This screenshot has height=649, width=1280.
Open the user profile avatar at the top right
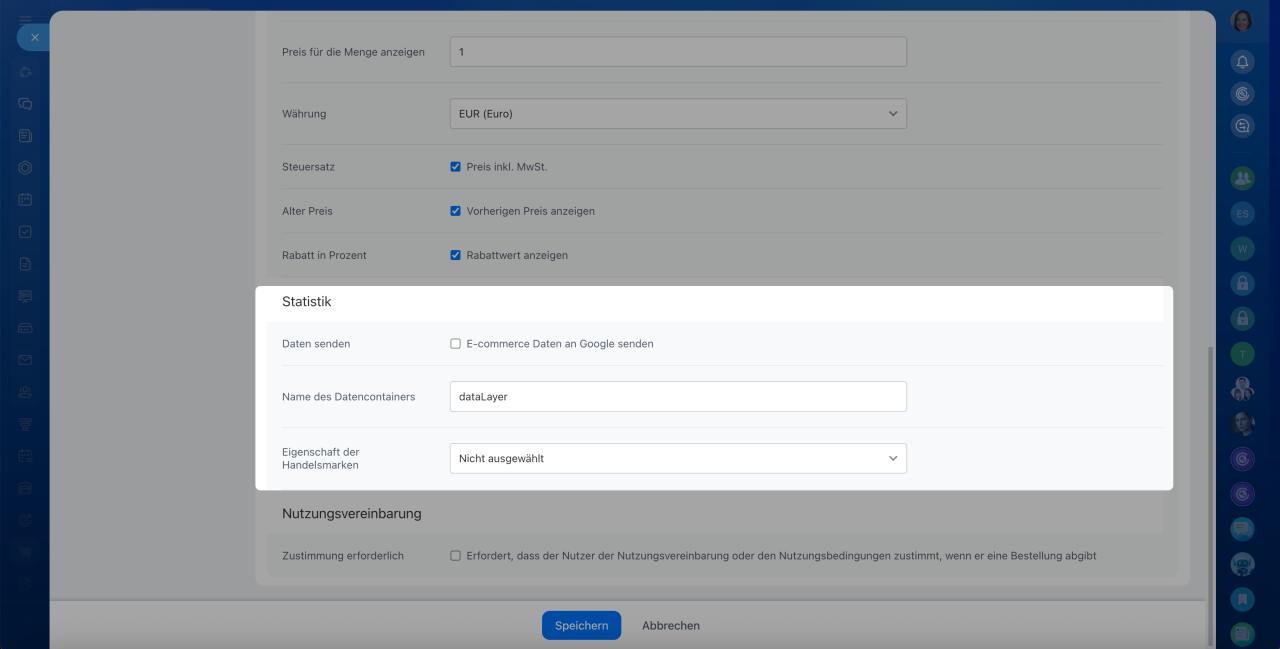point(1242,20)
